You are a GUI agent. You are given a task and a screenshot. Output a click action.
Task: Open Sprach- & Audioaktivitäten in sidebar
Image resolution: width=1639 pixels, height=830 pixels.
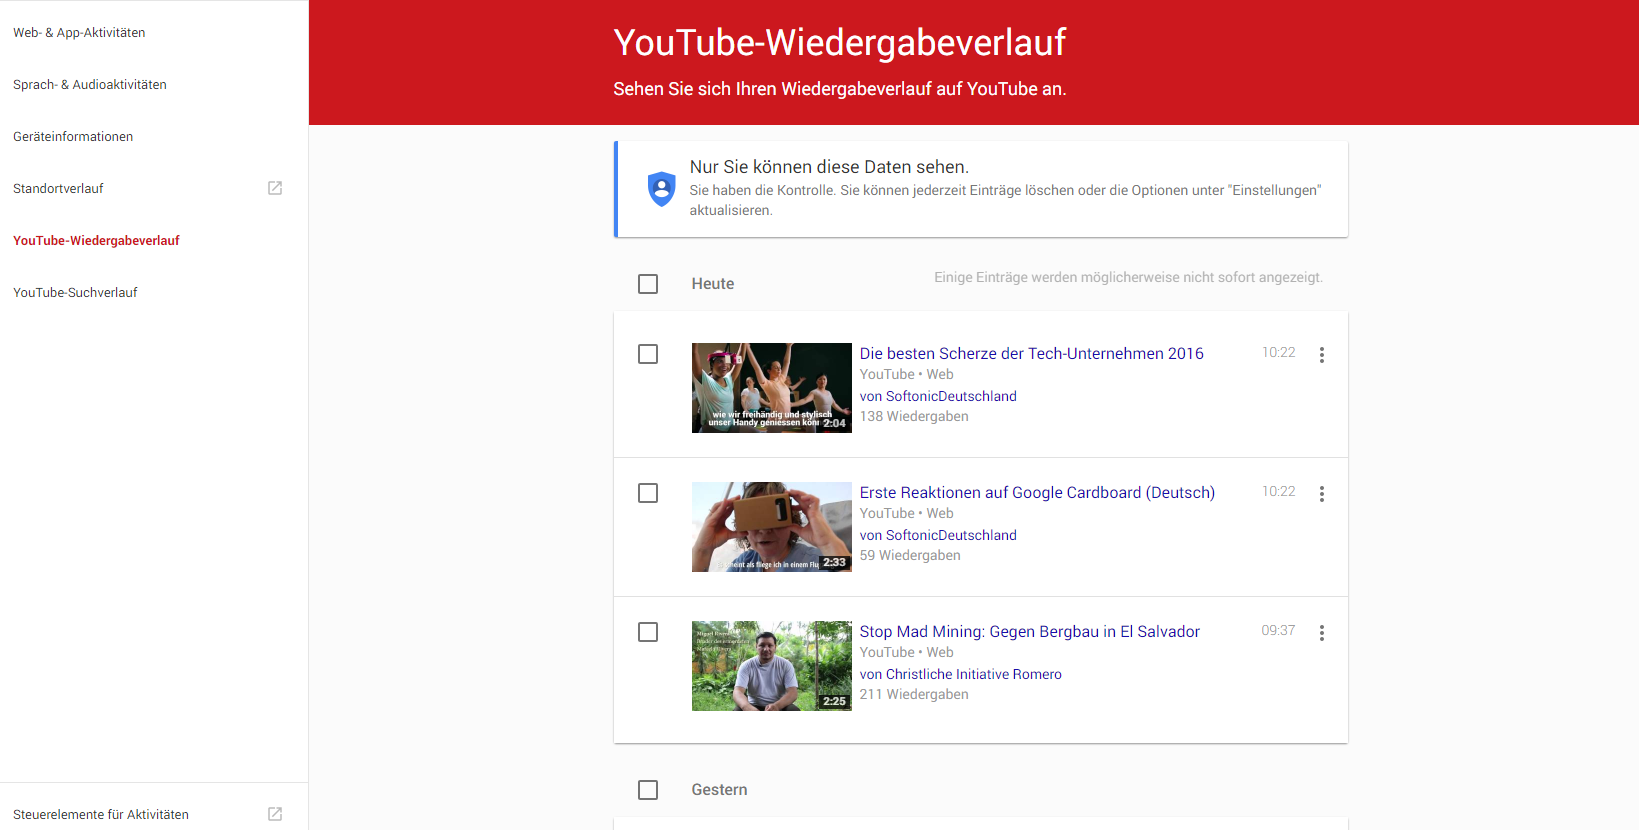90,85
